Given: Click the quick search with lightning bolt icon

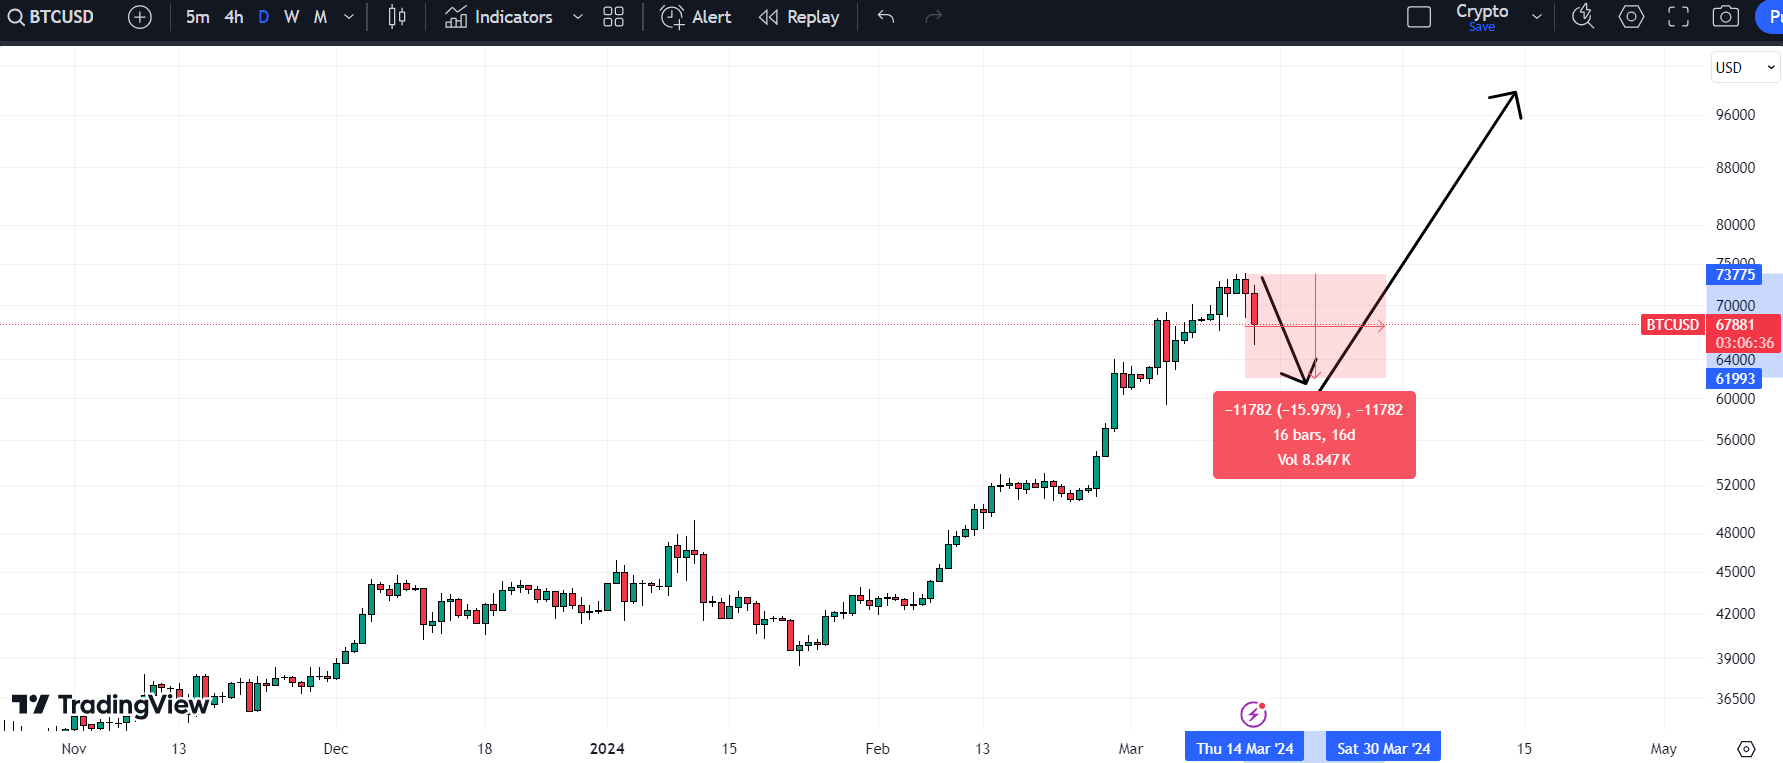Looking at the screenshot, I should (x=1582, y=17).
